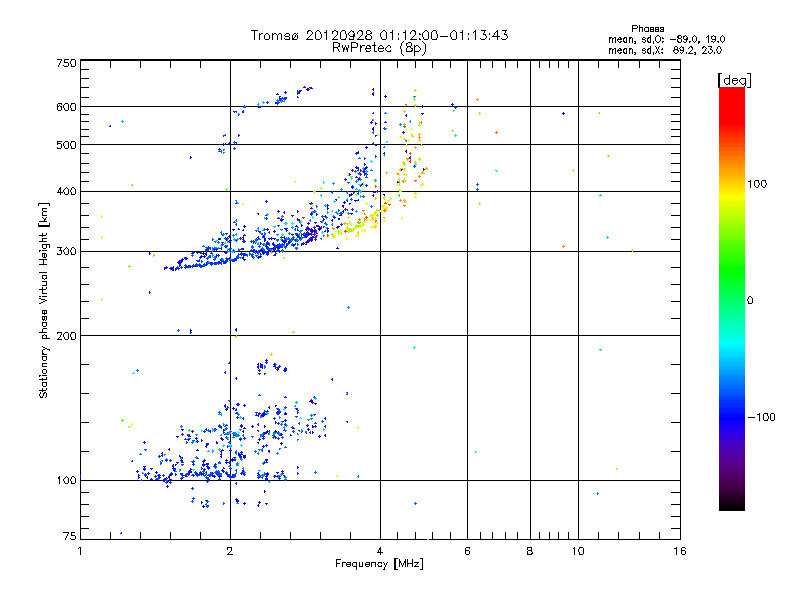This screenshot has width=800, height=600.
Task: Click the x-axis tick label "6"
Action: tap(467, 551)
